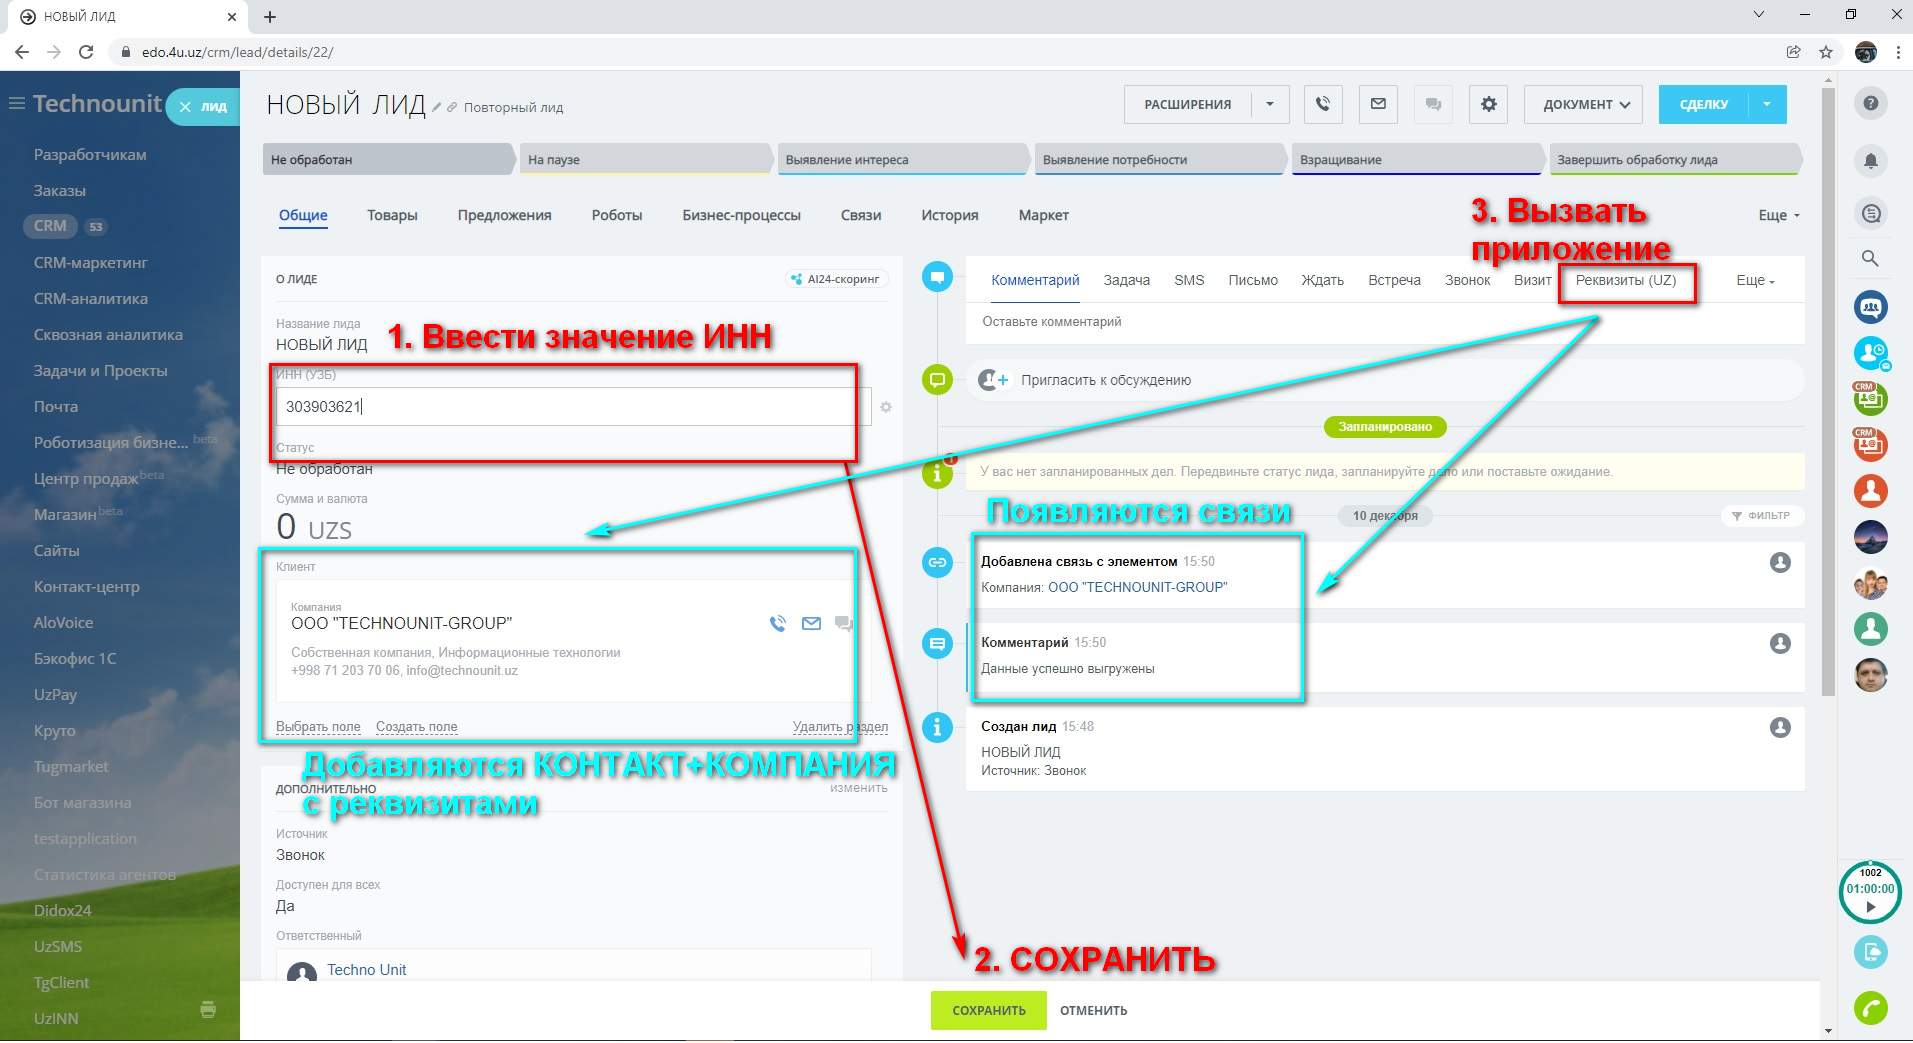
Task: Open a new browser tab
Action: pyautogui.click(x=270, y=16)
